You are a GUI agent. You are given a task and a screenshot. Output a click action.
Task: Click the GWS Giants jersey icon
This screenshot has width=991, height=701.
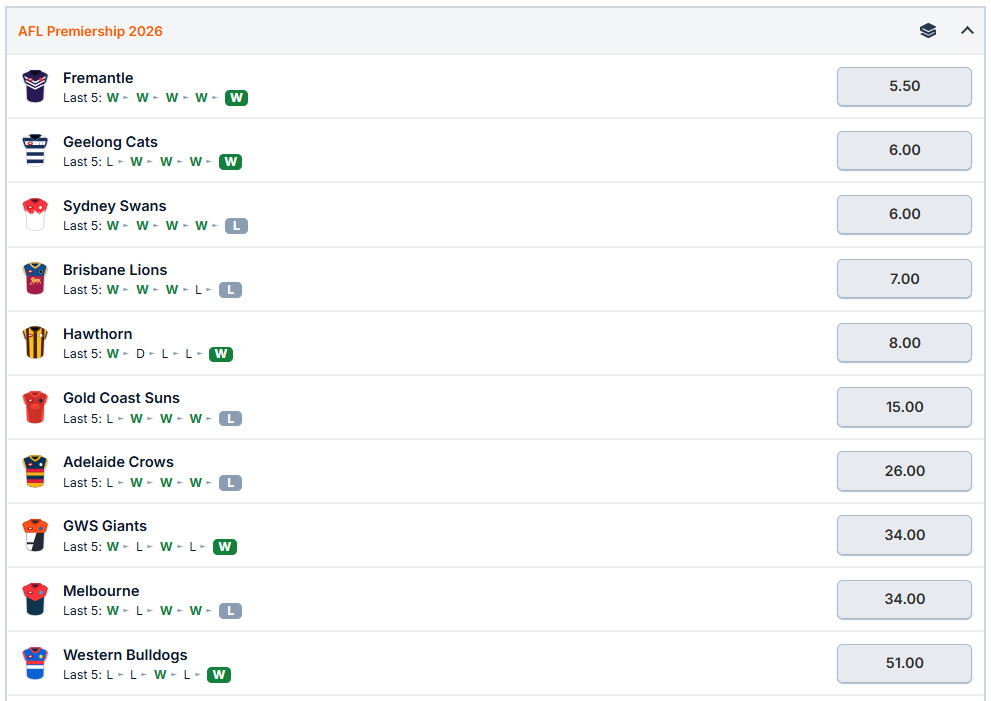click(35, 535)
